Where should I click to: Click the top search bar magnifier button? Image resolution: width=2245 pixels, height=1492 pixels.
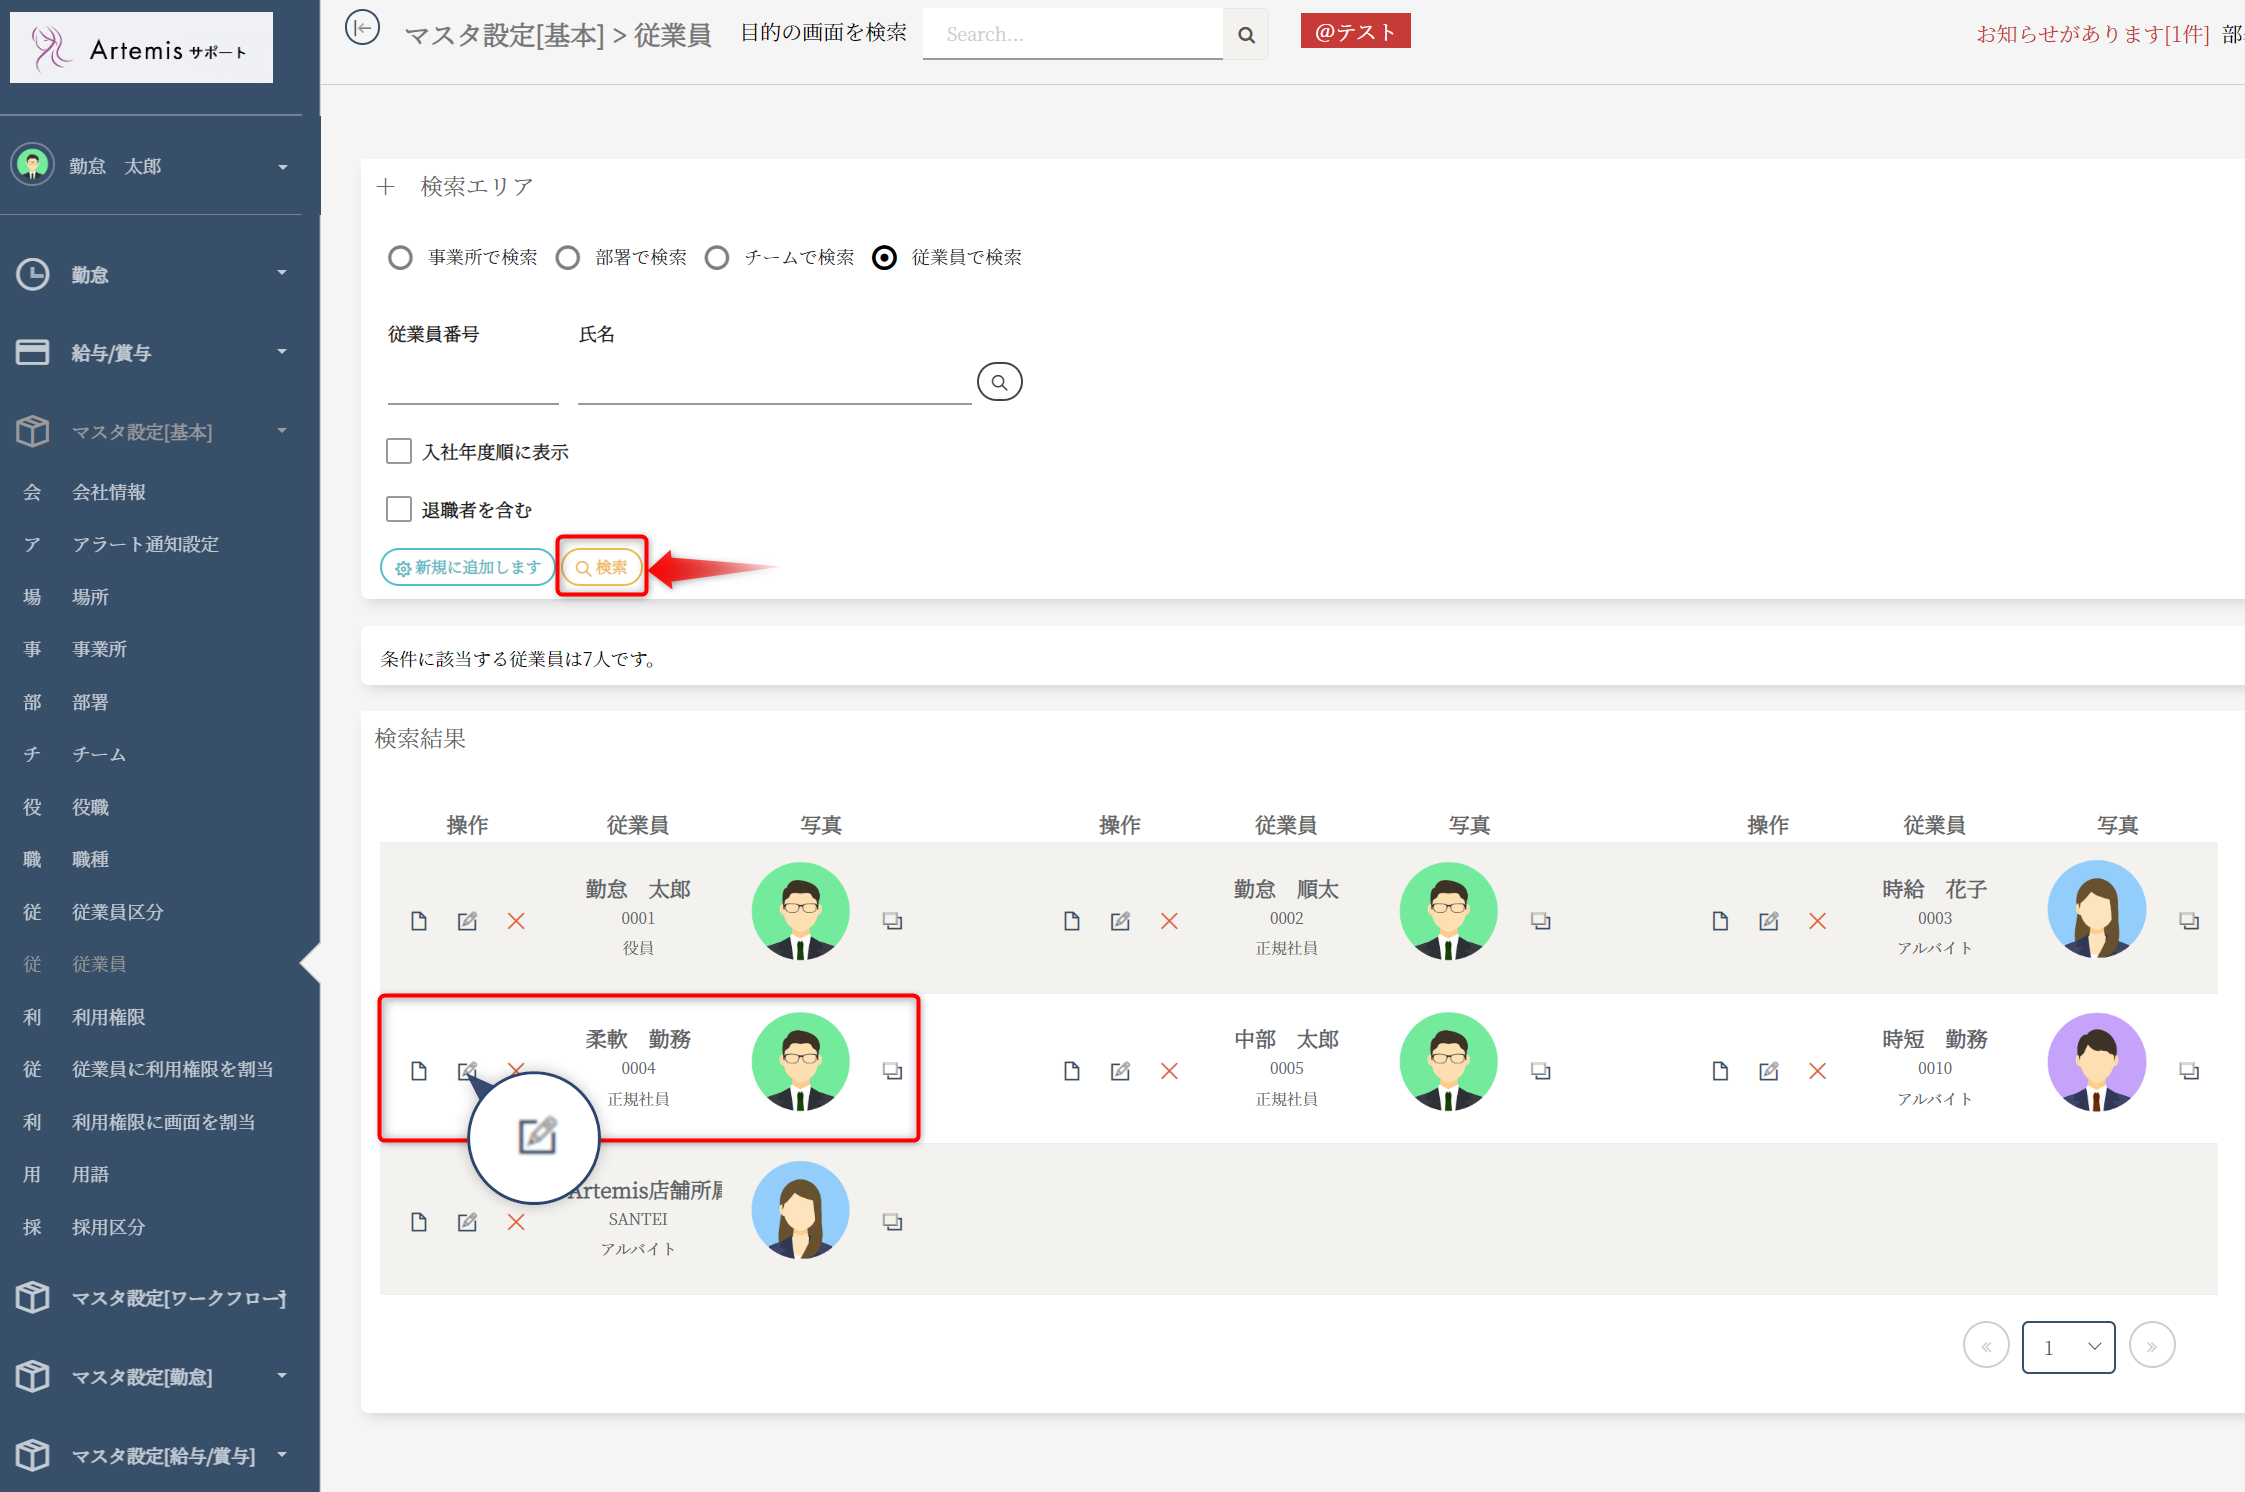coord(1246,35)
